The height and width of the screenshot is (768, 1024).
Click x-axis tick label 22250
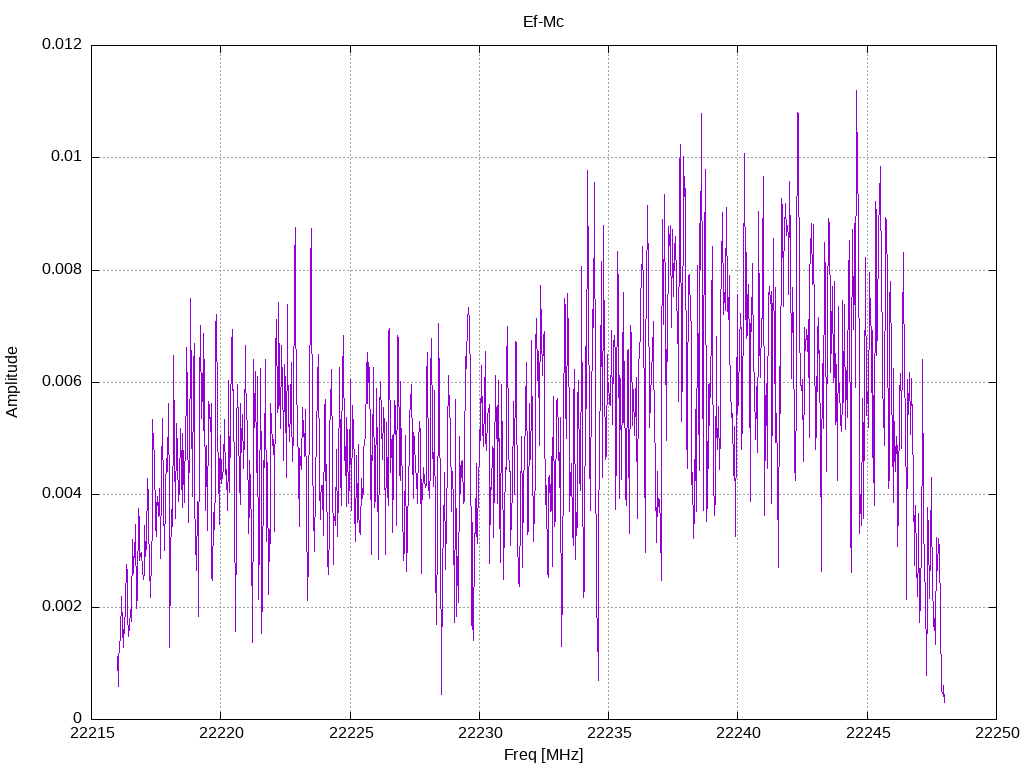(997, 733)
